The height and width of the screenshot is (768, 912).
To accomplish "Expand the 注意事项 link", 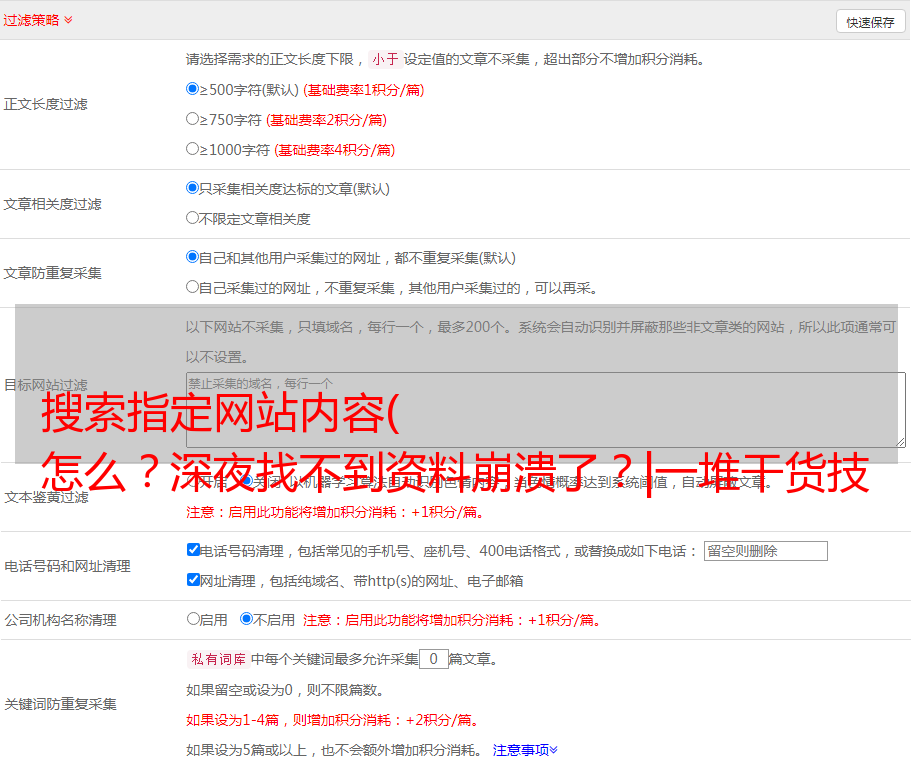I will [x=525, y=750].
